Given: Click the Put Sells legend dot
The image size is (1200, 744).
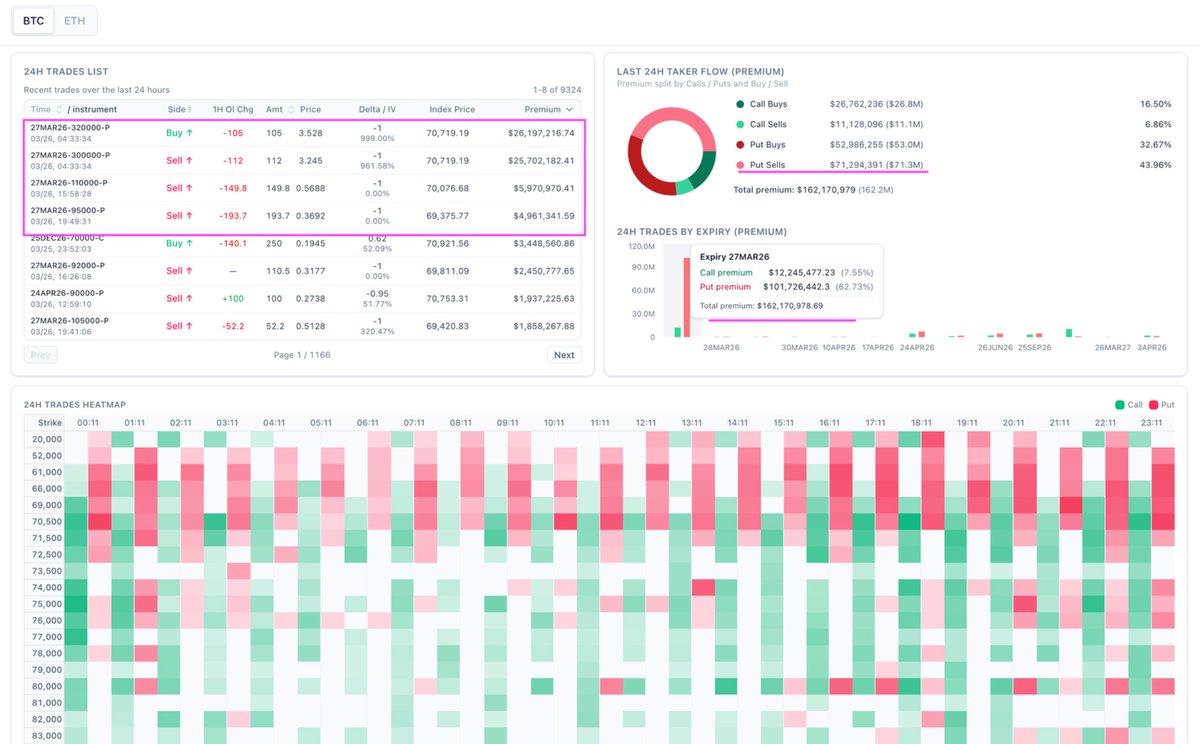Looking at the screenshot, I should 740,164.
